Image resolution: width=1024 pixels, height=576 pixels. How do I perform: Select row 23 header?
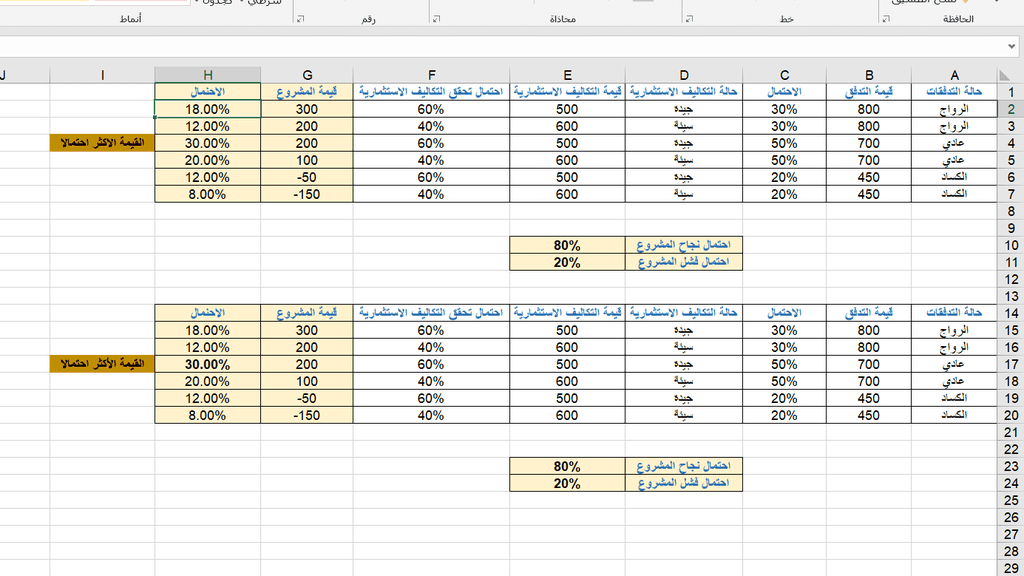pyautogui.click(x=1011, y=466)
